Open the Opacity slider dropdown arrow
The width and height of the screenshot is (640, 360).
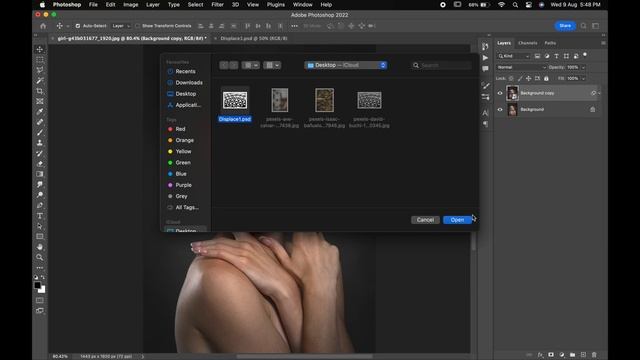(x=583, y=67)
